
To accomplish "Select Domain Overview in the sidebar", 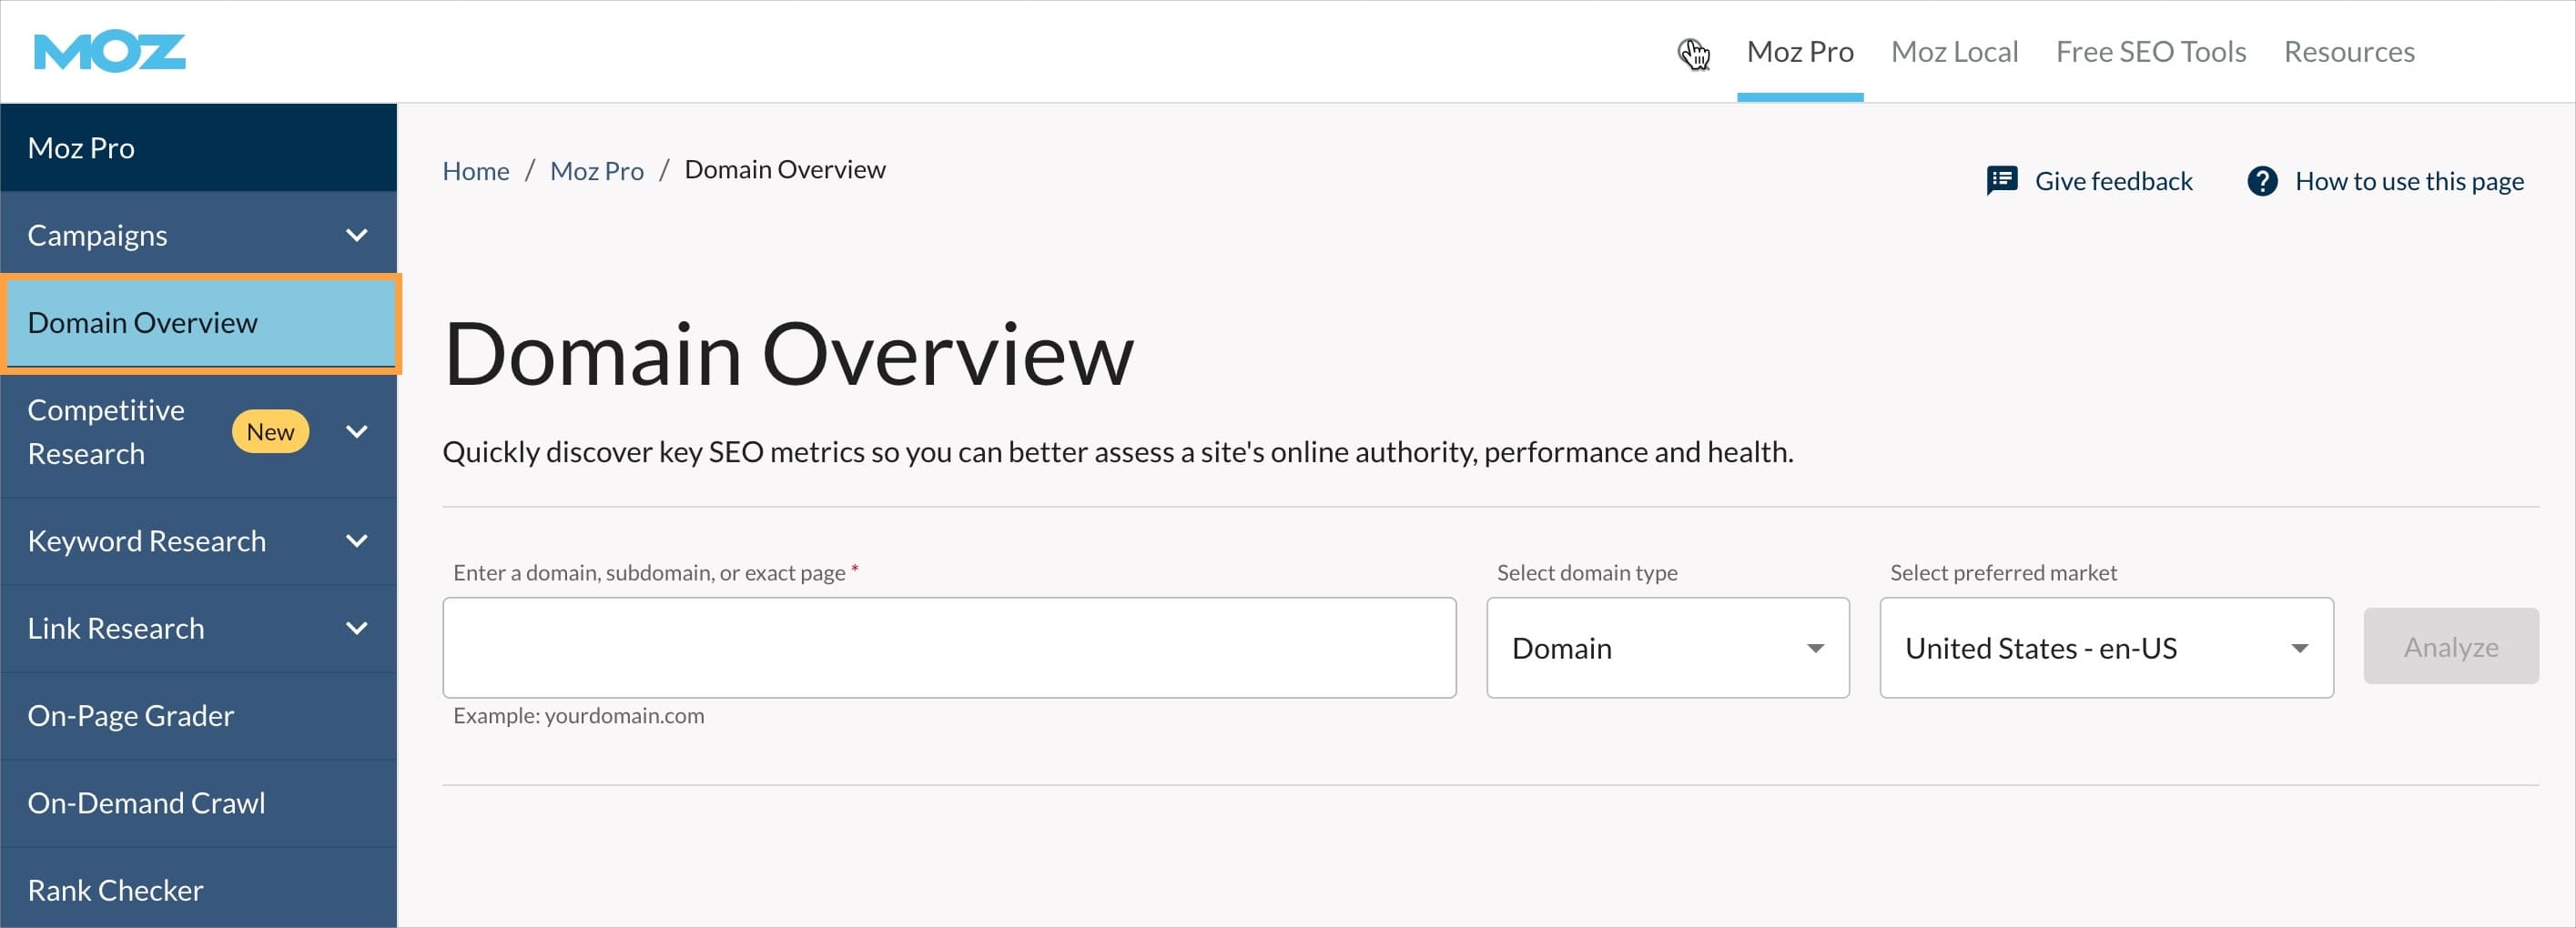I will pos(143,322).
